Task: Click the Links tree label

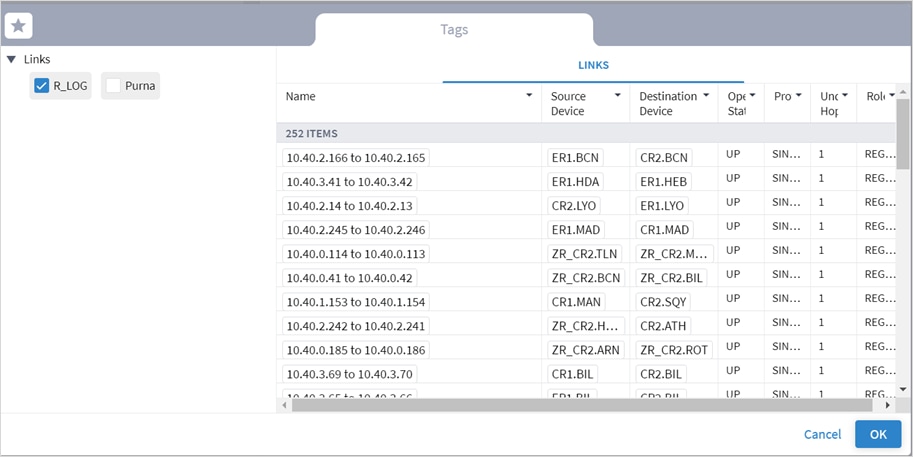Action: pyautogui.click(x=37, y=59)
